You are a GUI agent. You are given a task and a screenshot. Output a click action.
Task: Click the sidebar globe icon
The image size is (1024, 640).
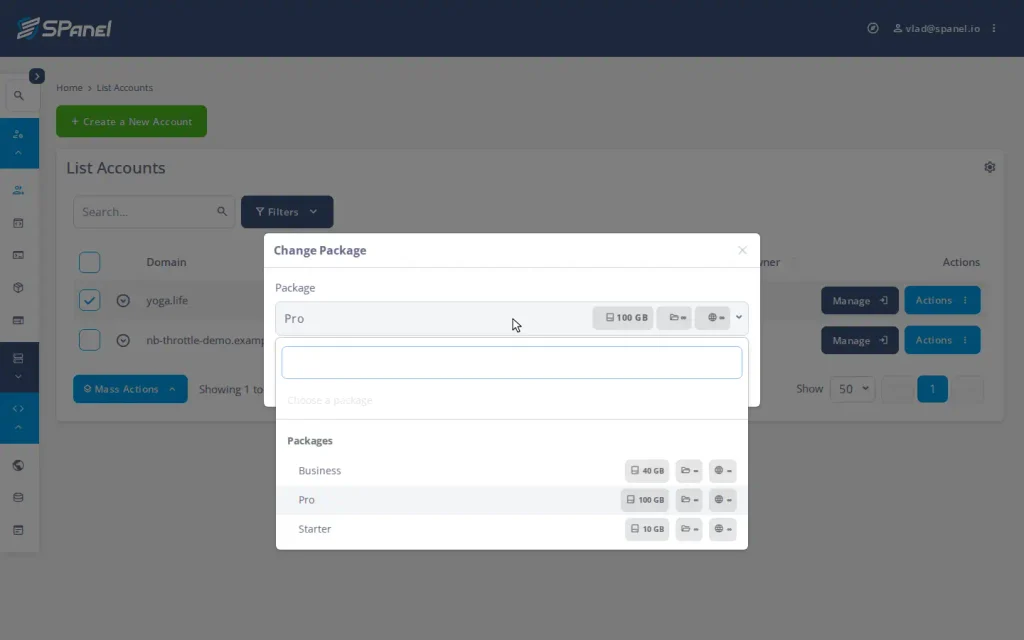pos(18,465)
